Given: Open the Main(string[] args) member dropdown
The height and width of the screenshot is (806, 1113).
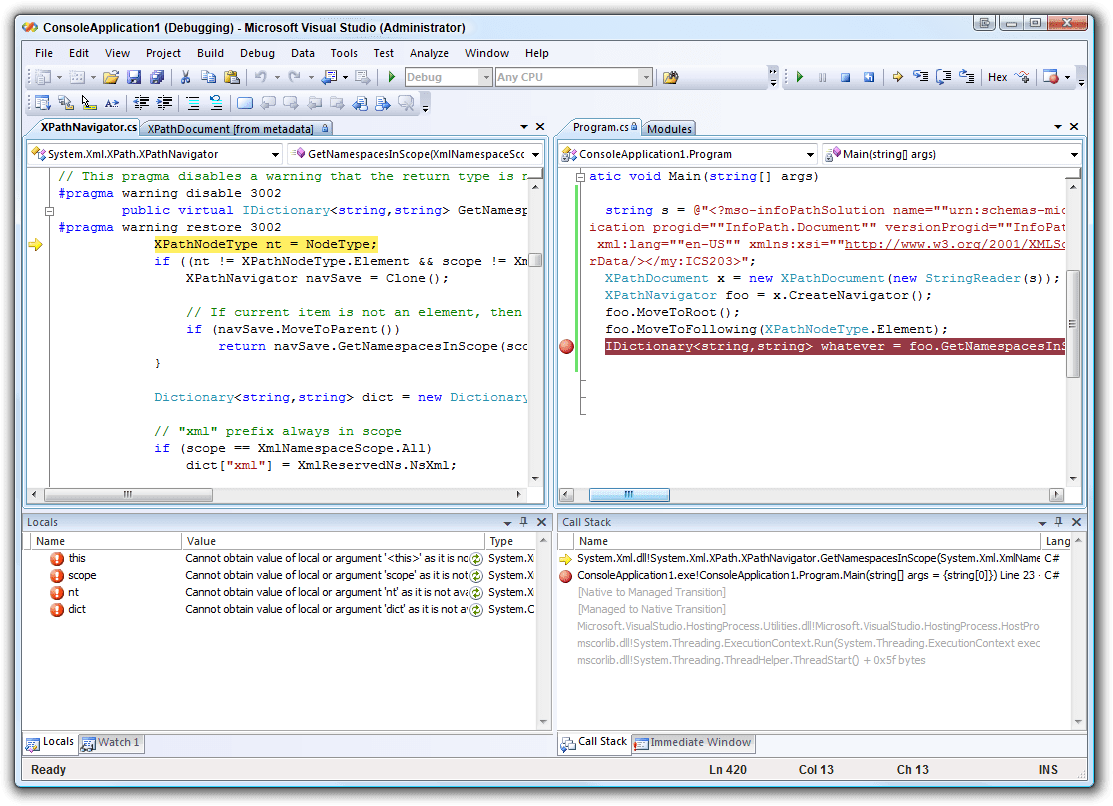Looking at the screenshot, I should tap(1074, 155).
